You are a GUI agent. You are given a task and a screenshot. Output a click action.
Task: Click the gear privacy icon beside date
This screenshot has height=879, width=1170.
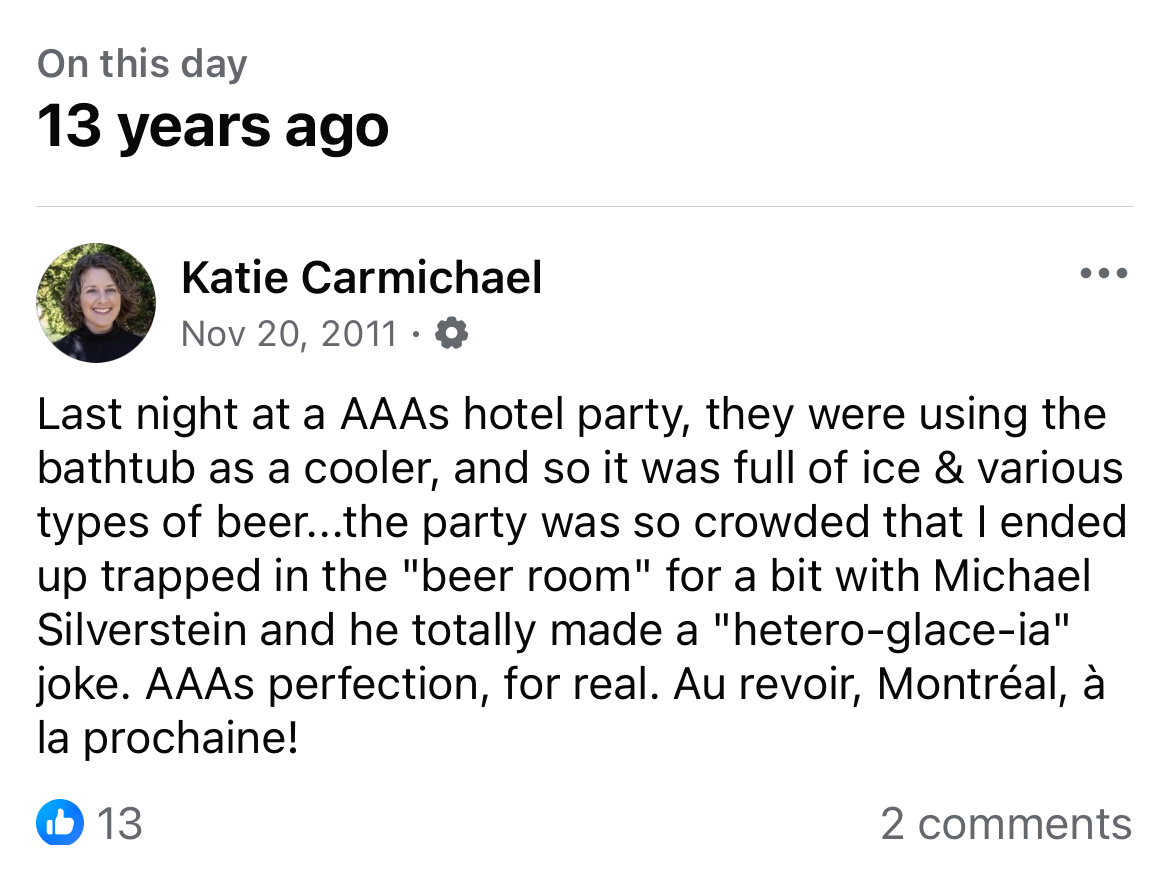[x=452, y=333]
